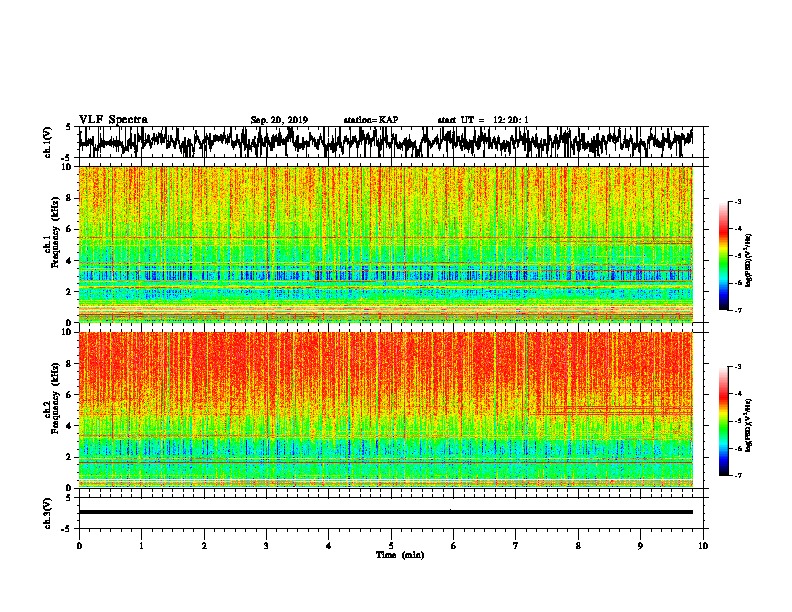Click the time axis tick label "6"
Image resolution: width=792 pixels, height=612 pixels.
pos(454,546)
